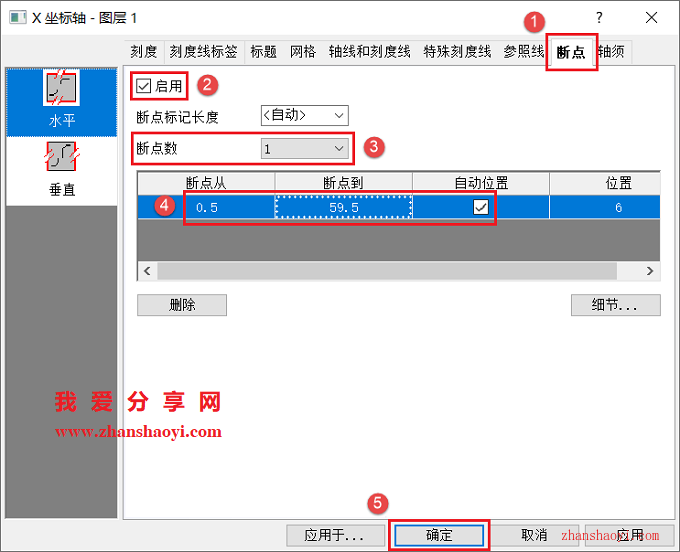This screenshot has height=552, width=680.
Task: Click the 断点到 column header
Action: click(x=343, y=183)
